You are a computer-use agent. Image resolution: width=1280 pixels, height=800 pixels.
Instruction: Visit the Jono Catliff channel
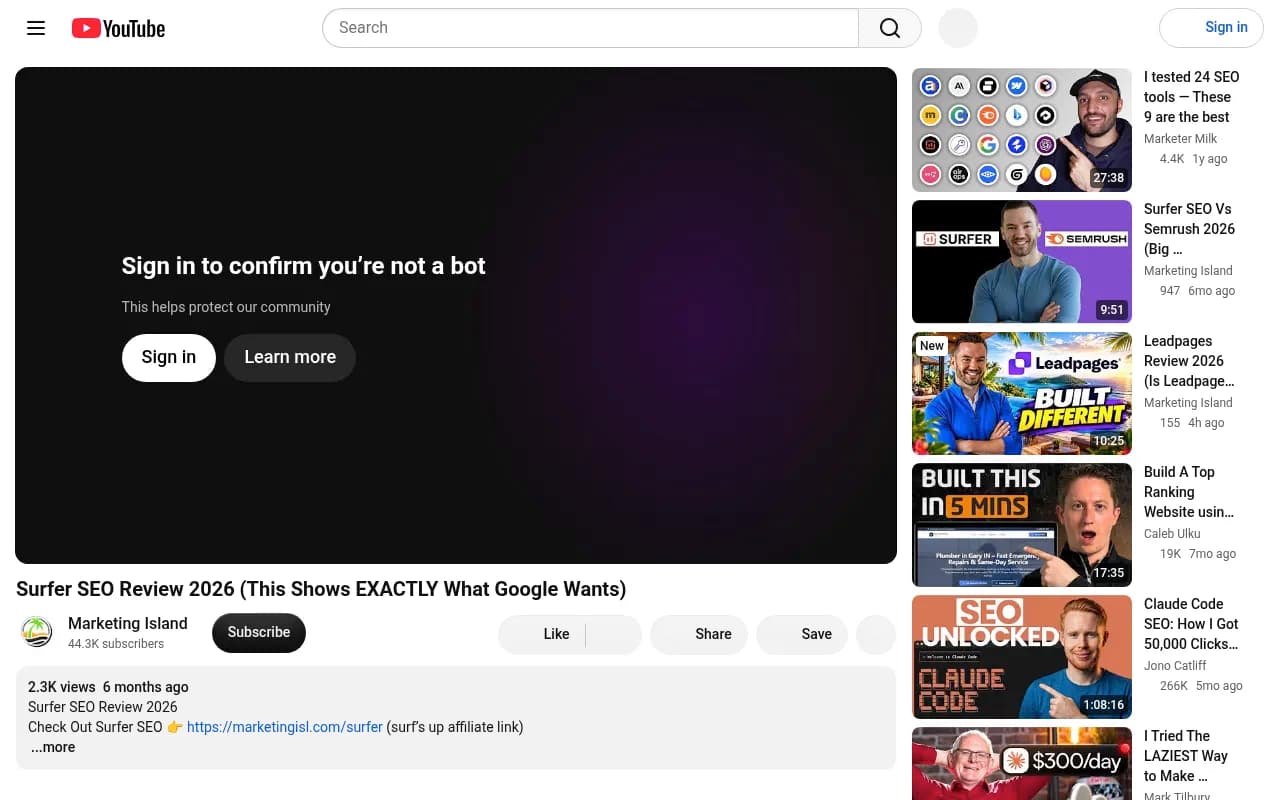pyautogui.click(x=1175, y=666)
